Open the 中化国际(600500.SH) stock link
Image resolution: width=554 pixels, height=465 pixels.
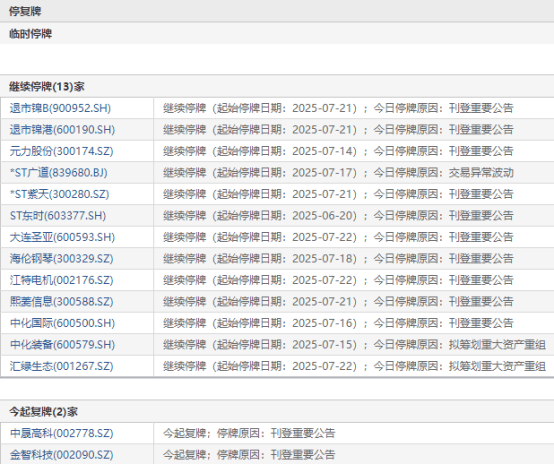pos(62,323)
